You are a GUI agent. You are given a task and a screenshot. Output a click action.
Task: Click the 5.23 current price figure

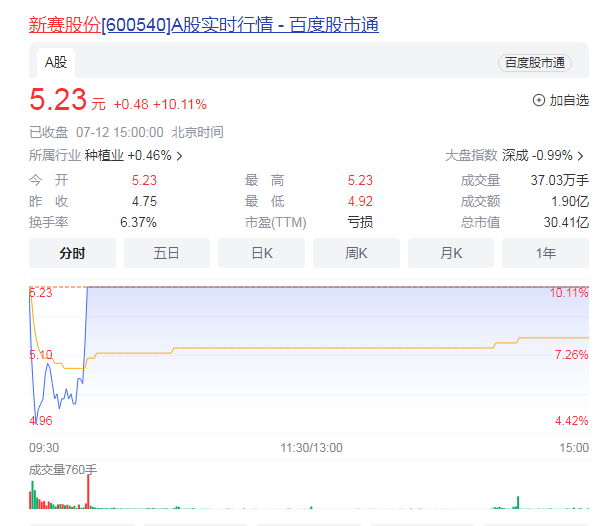click(x=57, y=101)
